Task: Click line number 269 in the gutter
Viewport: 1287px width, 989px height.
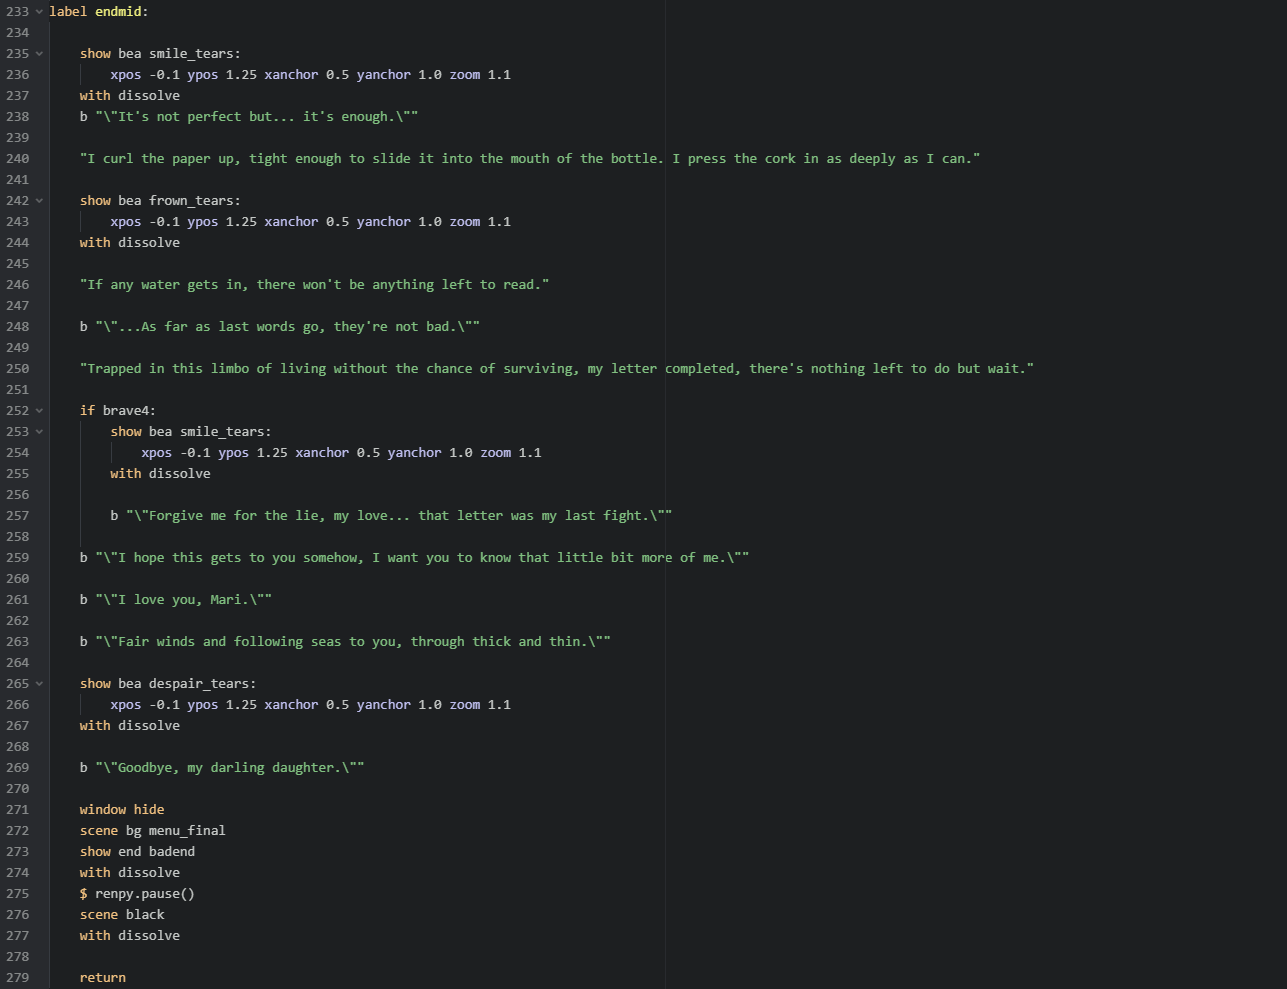Action: (17, 768)
